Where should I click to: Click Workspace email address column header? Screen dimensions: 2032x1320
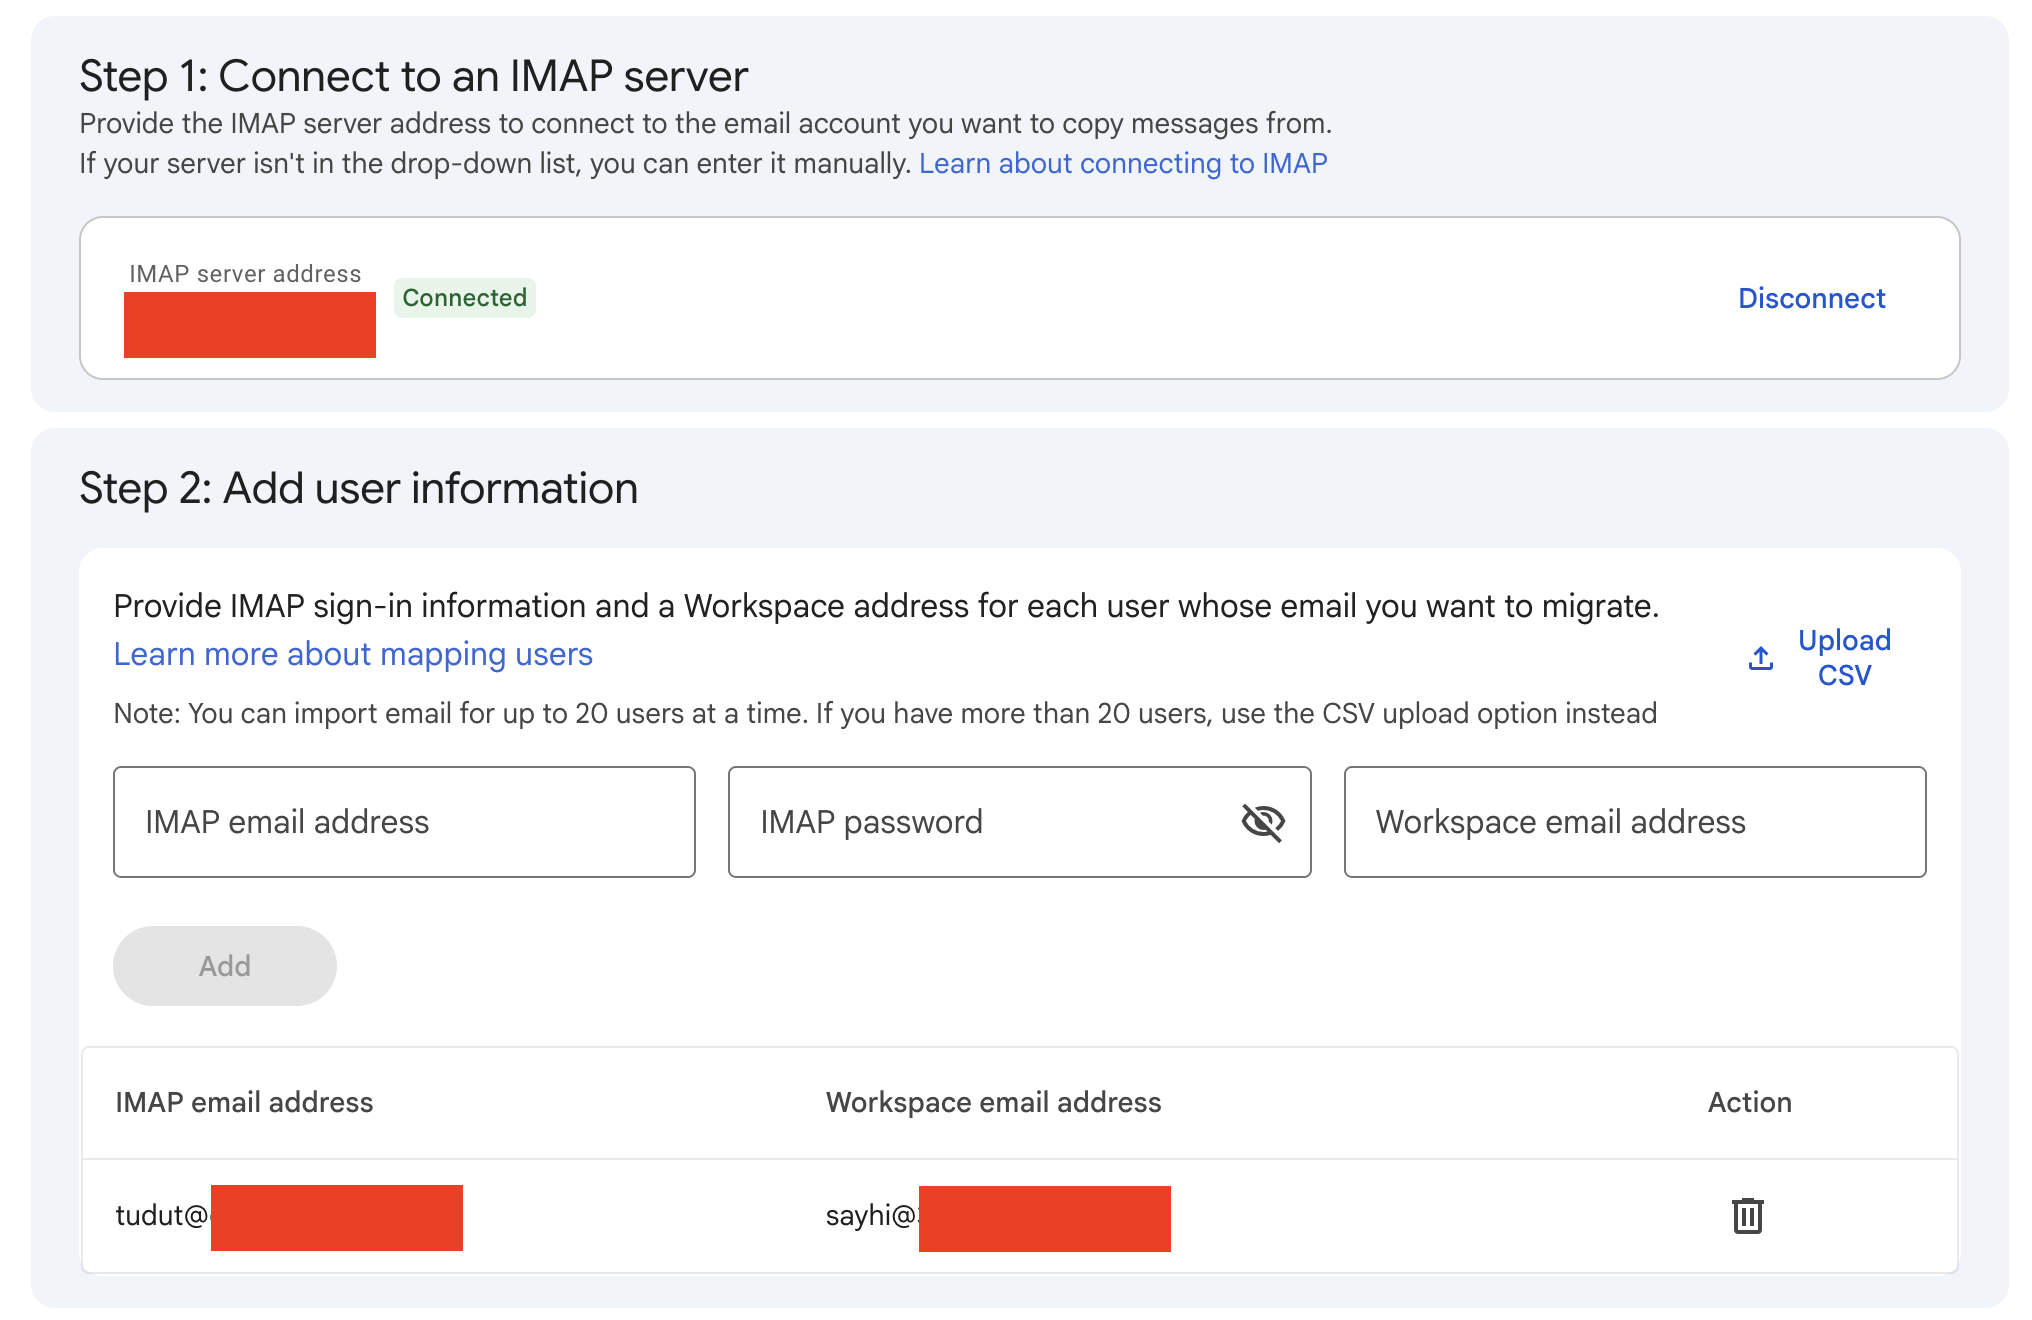coord(993,1102)
